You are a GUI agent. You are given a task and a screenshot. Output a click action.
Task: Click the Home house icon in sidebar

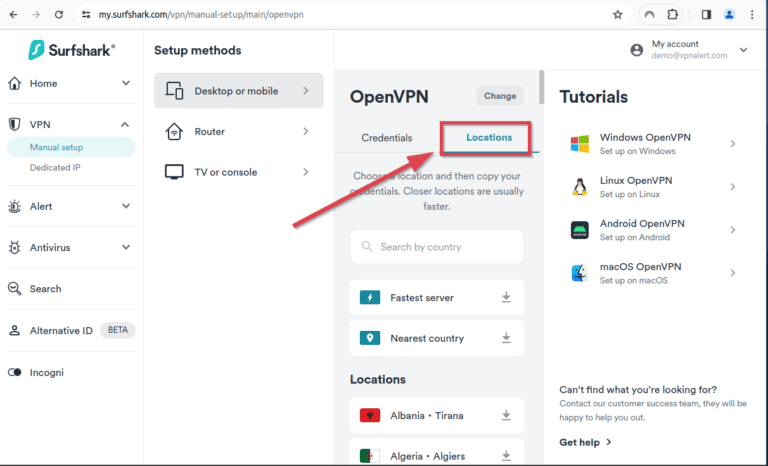click(15, 83)
